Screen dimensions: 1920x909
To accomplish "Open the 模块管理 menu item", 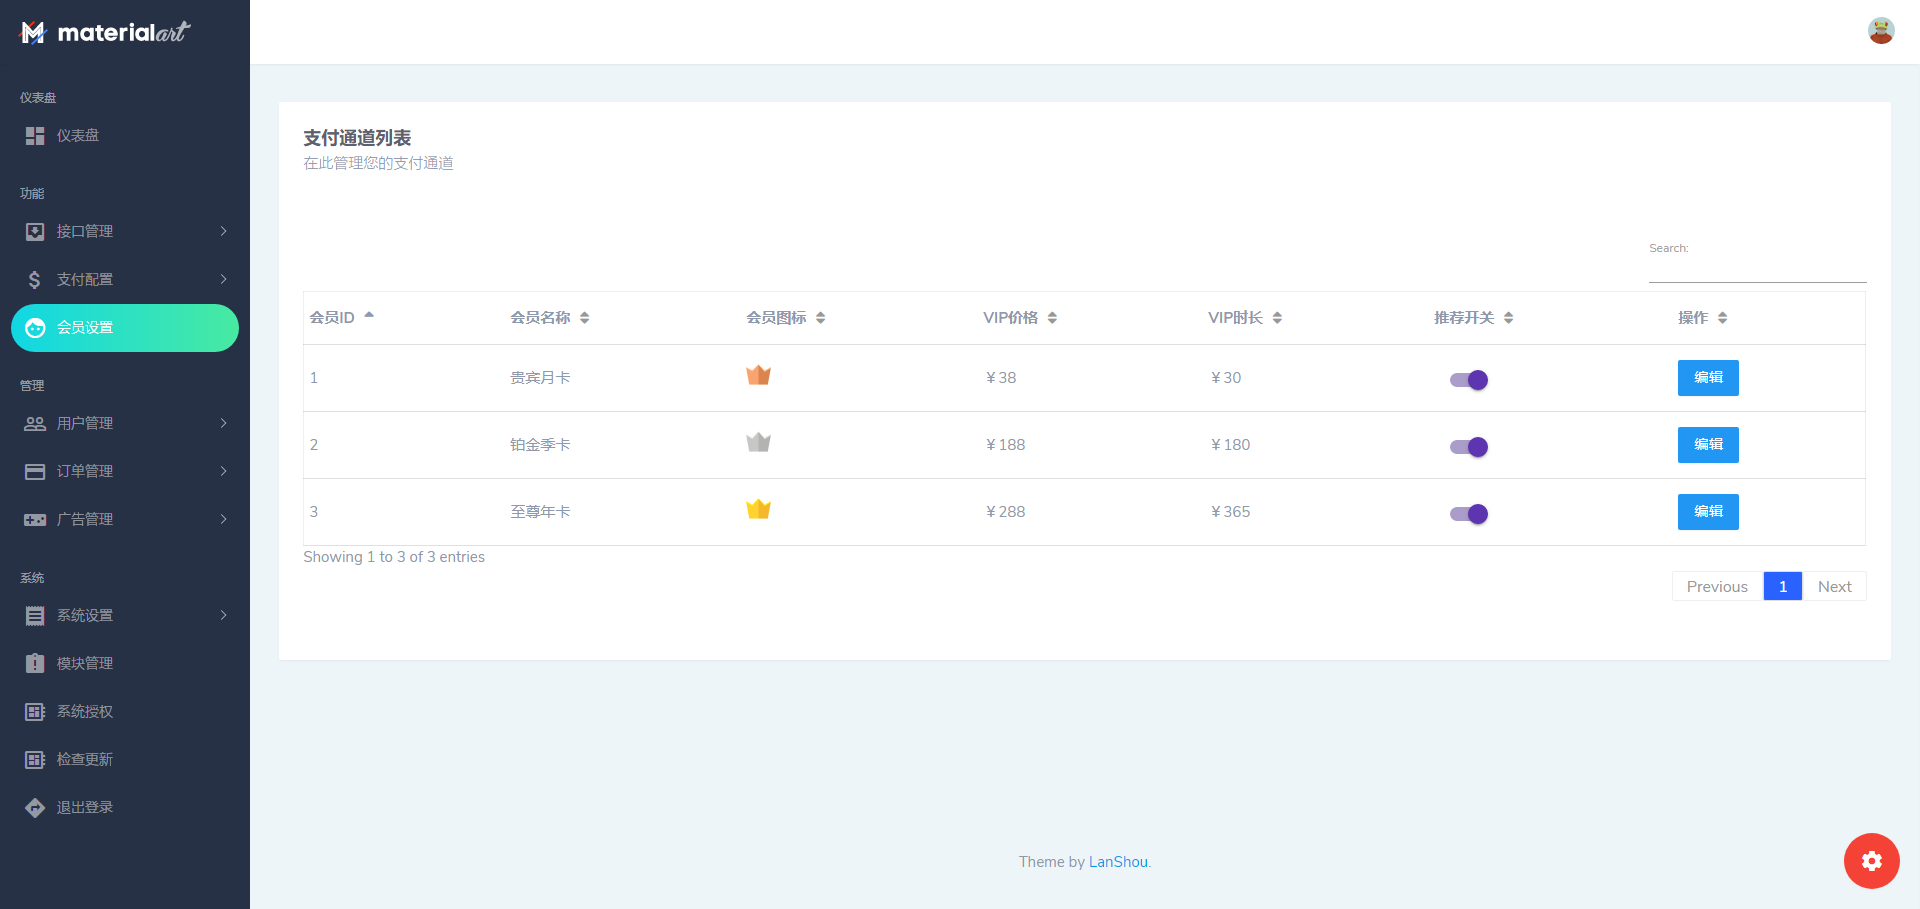I will (85, 664).
